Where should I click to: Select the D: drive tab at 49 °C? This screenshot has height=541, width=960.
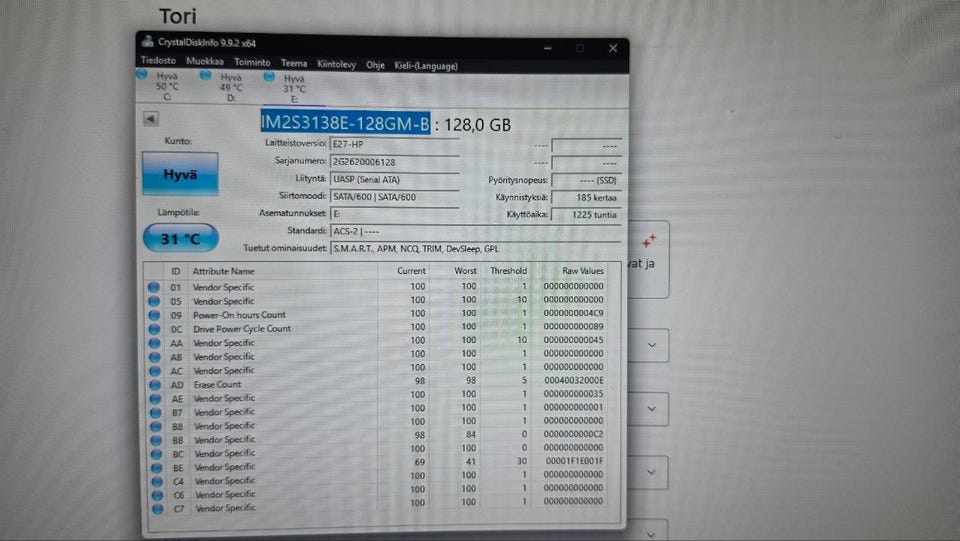pos(225,87)
